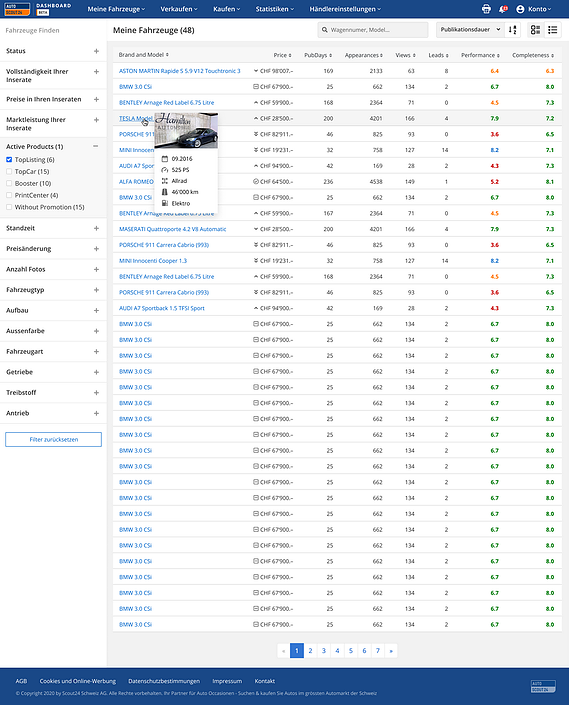
Task: Click the search magnifier icon
Action: pos(325,30)
